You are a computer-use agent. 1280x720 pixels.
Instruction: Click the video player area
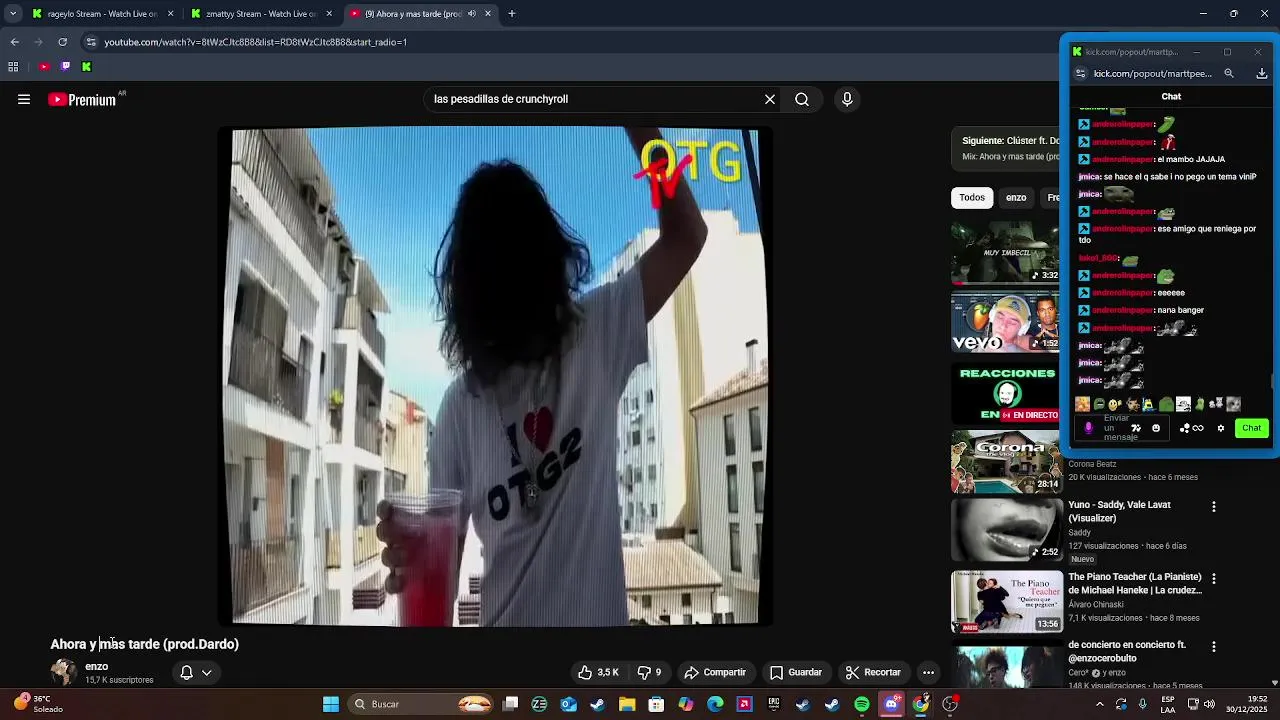pyautogui.click(x=495, y=376)
